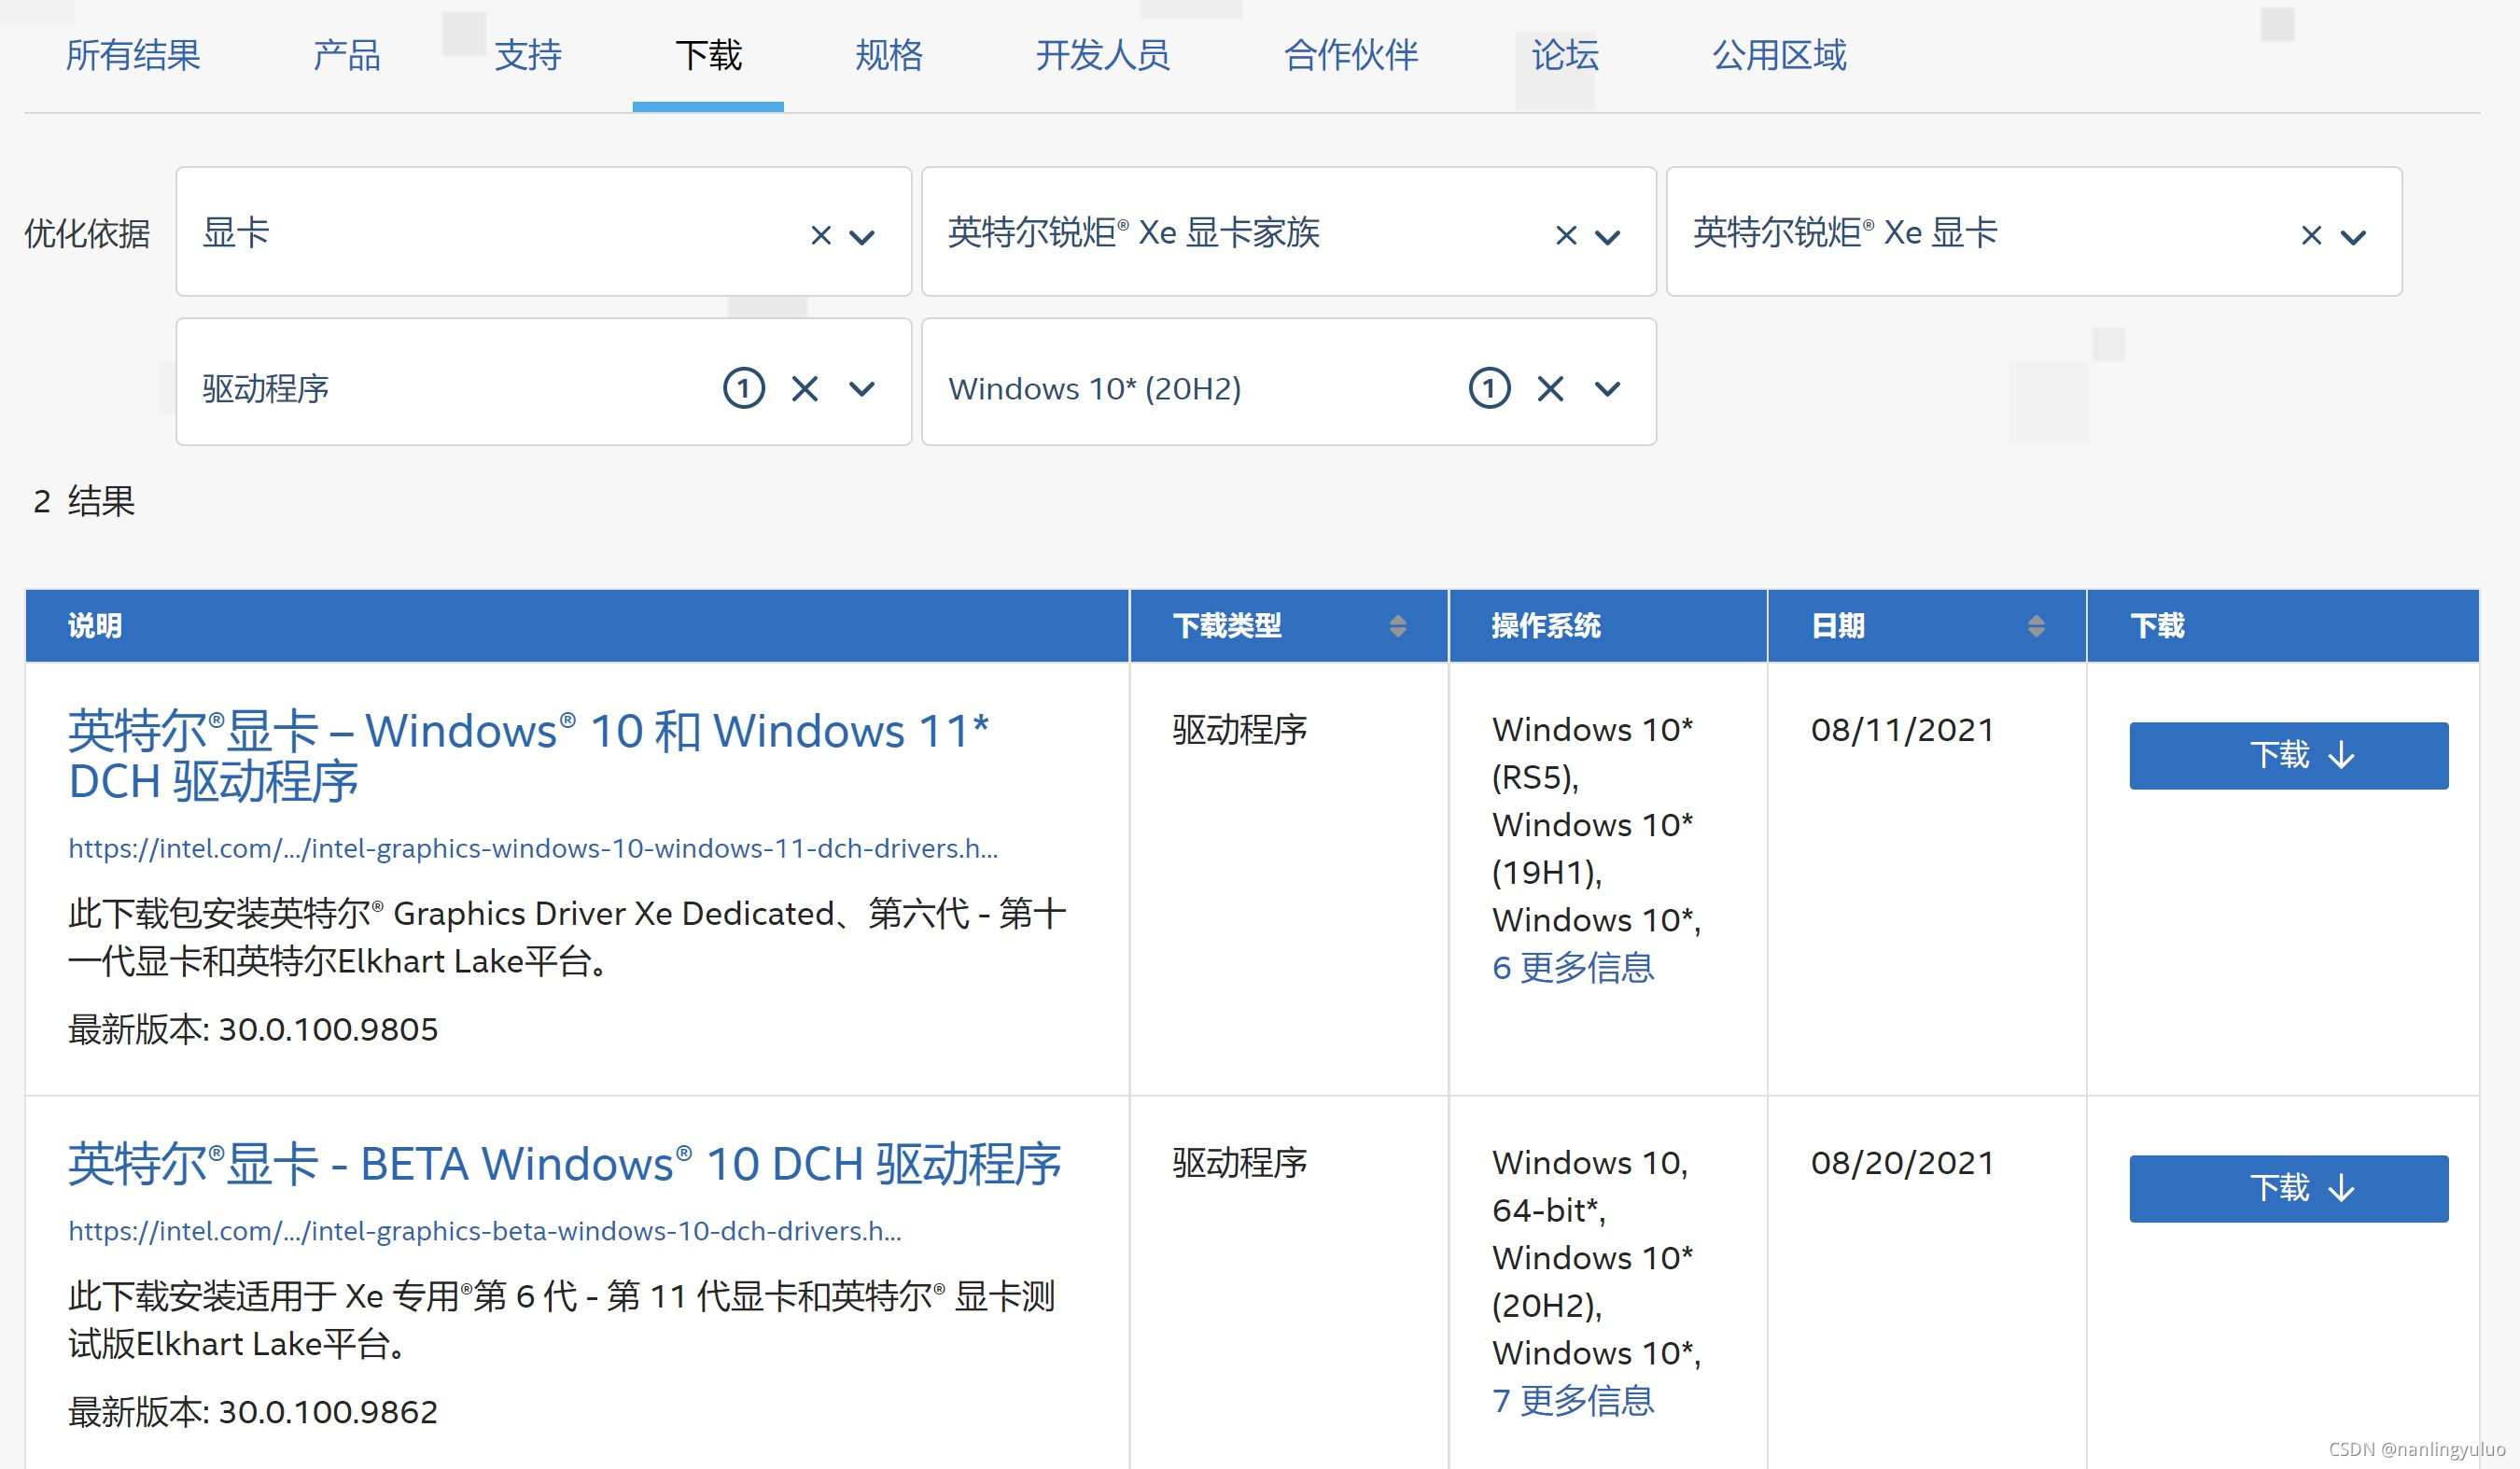Download the Windows 10 和 Windows 11 DCH driver
Screen dimensions: 2520x1469
2288,755
